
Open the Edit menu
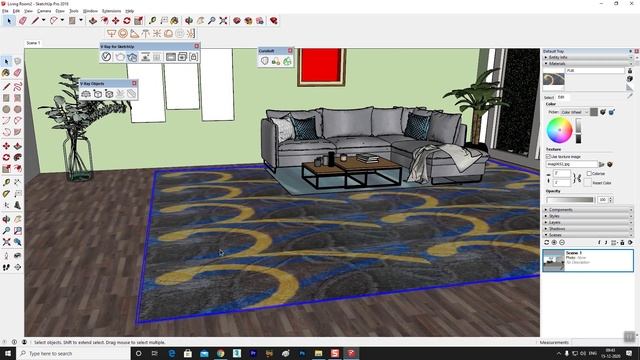[16, 11]
